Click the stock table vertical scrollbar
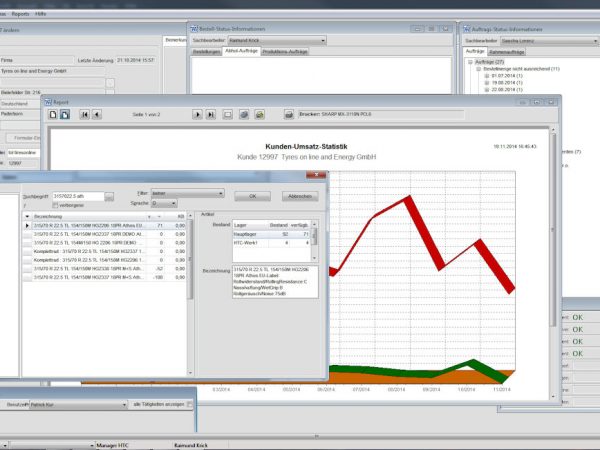 pyautogui.click(x=315, y=241)
